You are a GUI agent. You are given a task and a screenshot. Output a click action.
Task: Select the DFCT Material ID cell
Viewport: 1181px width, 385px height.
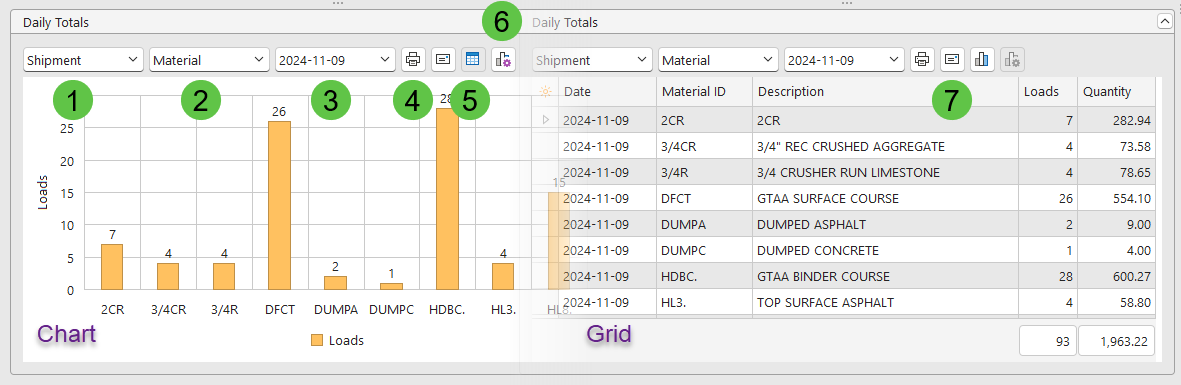[x=704, y=199]
